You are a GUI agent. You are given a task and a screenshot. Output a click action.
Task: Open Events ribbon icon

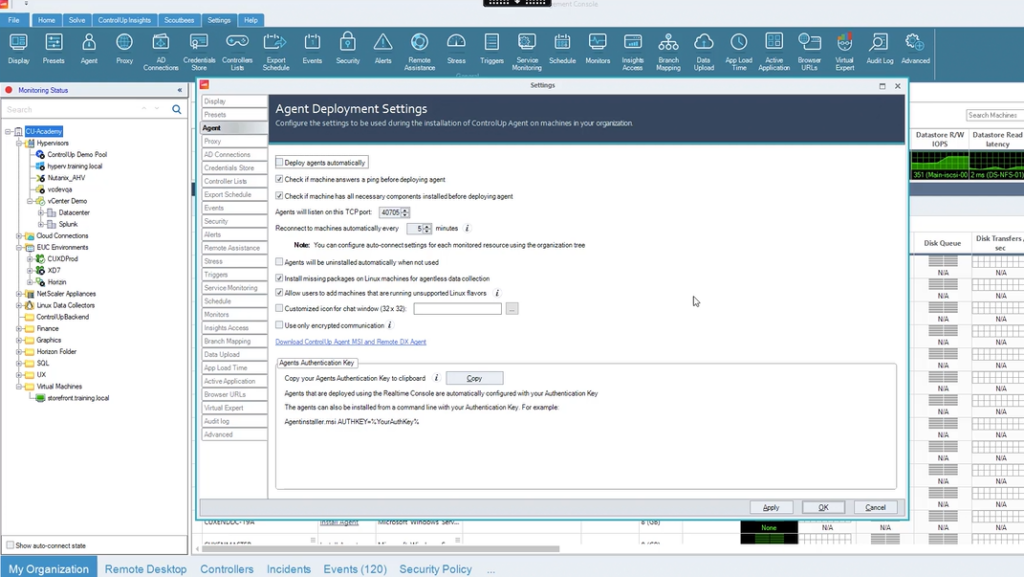pyautogui.click(x=312, y=49)
